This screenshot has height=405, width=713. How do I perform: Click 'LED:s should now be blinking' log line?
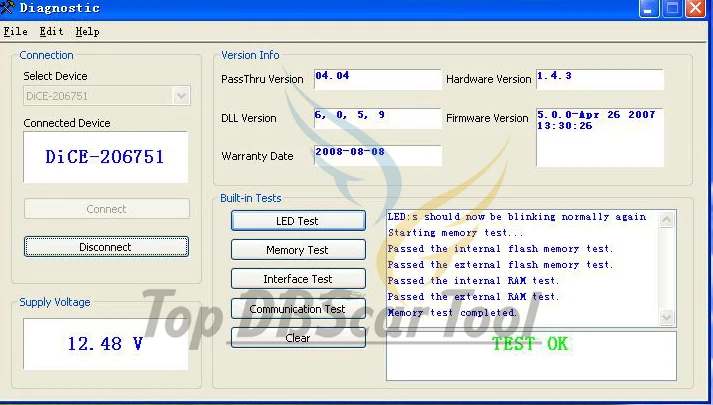(517, 217)
